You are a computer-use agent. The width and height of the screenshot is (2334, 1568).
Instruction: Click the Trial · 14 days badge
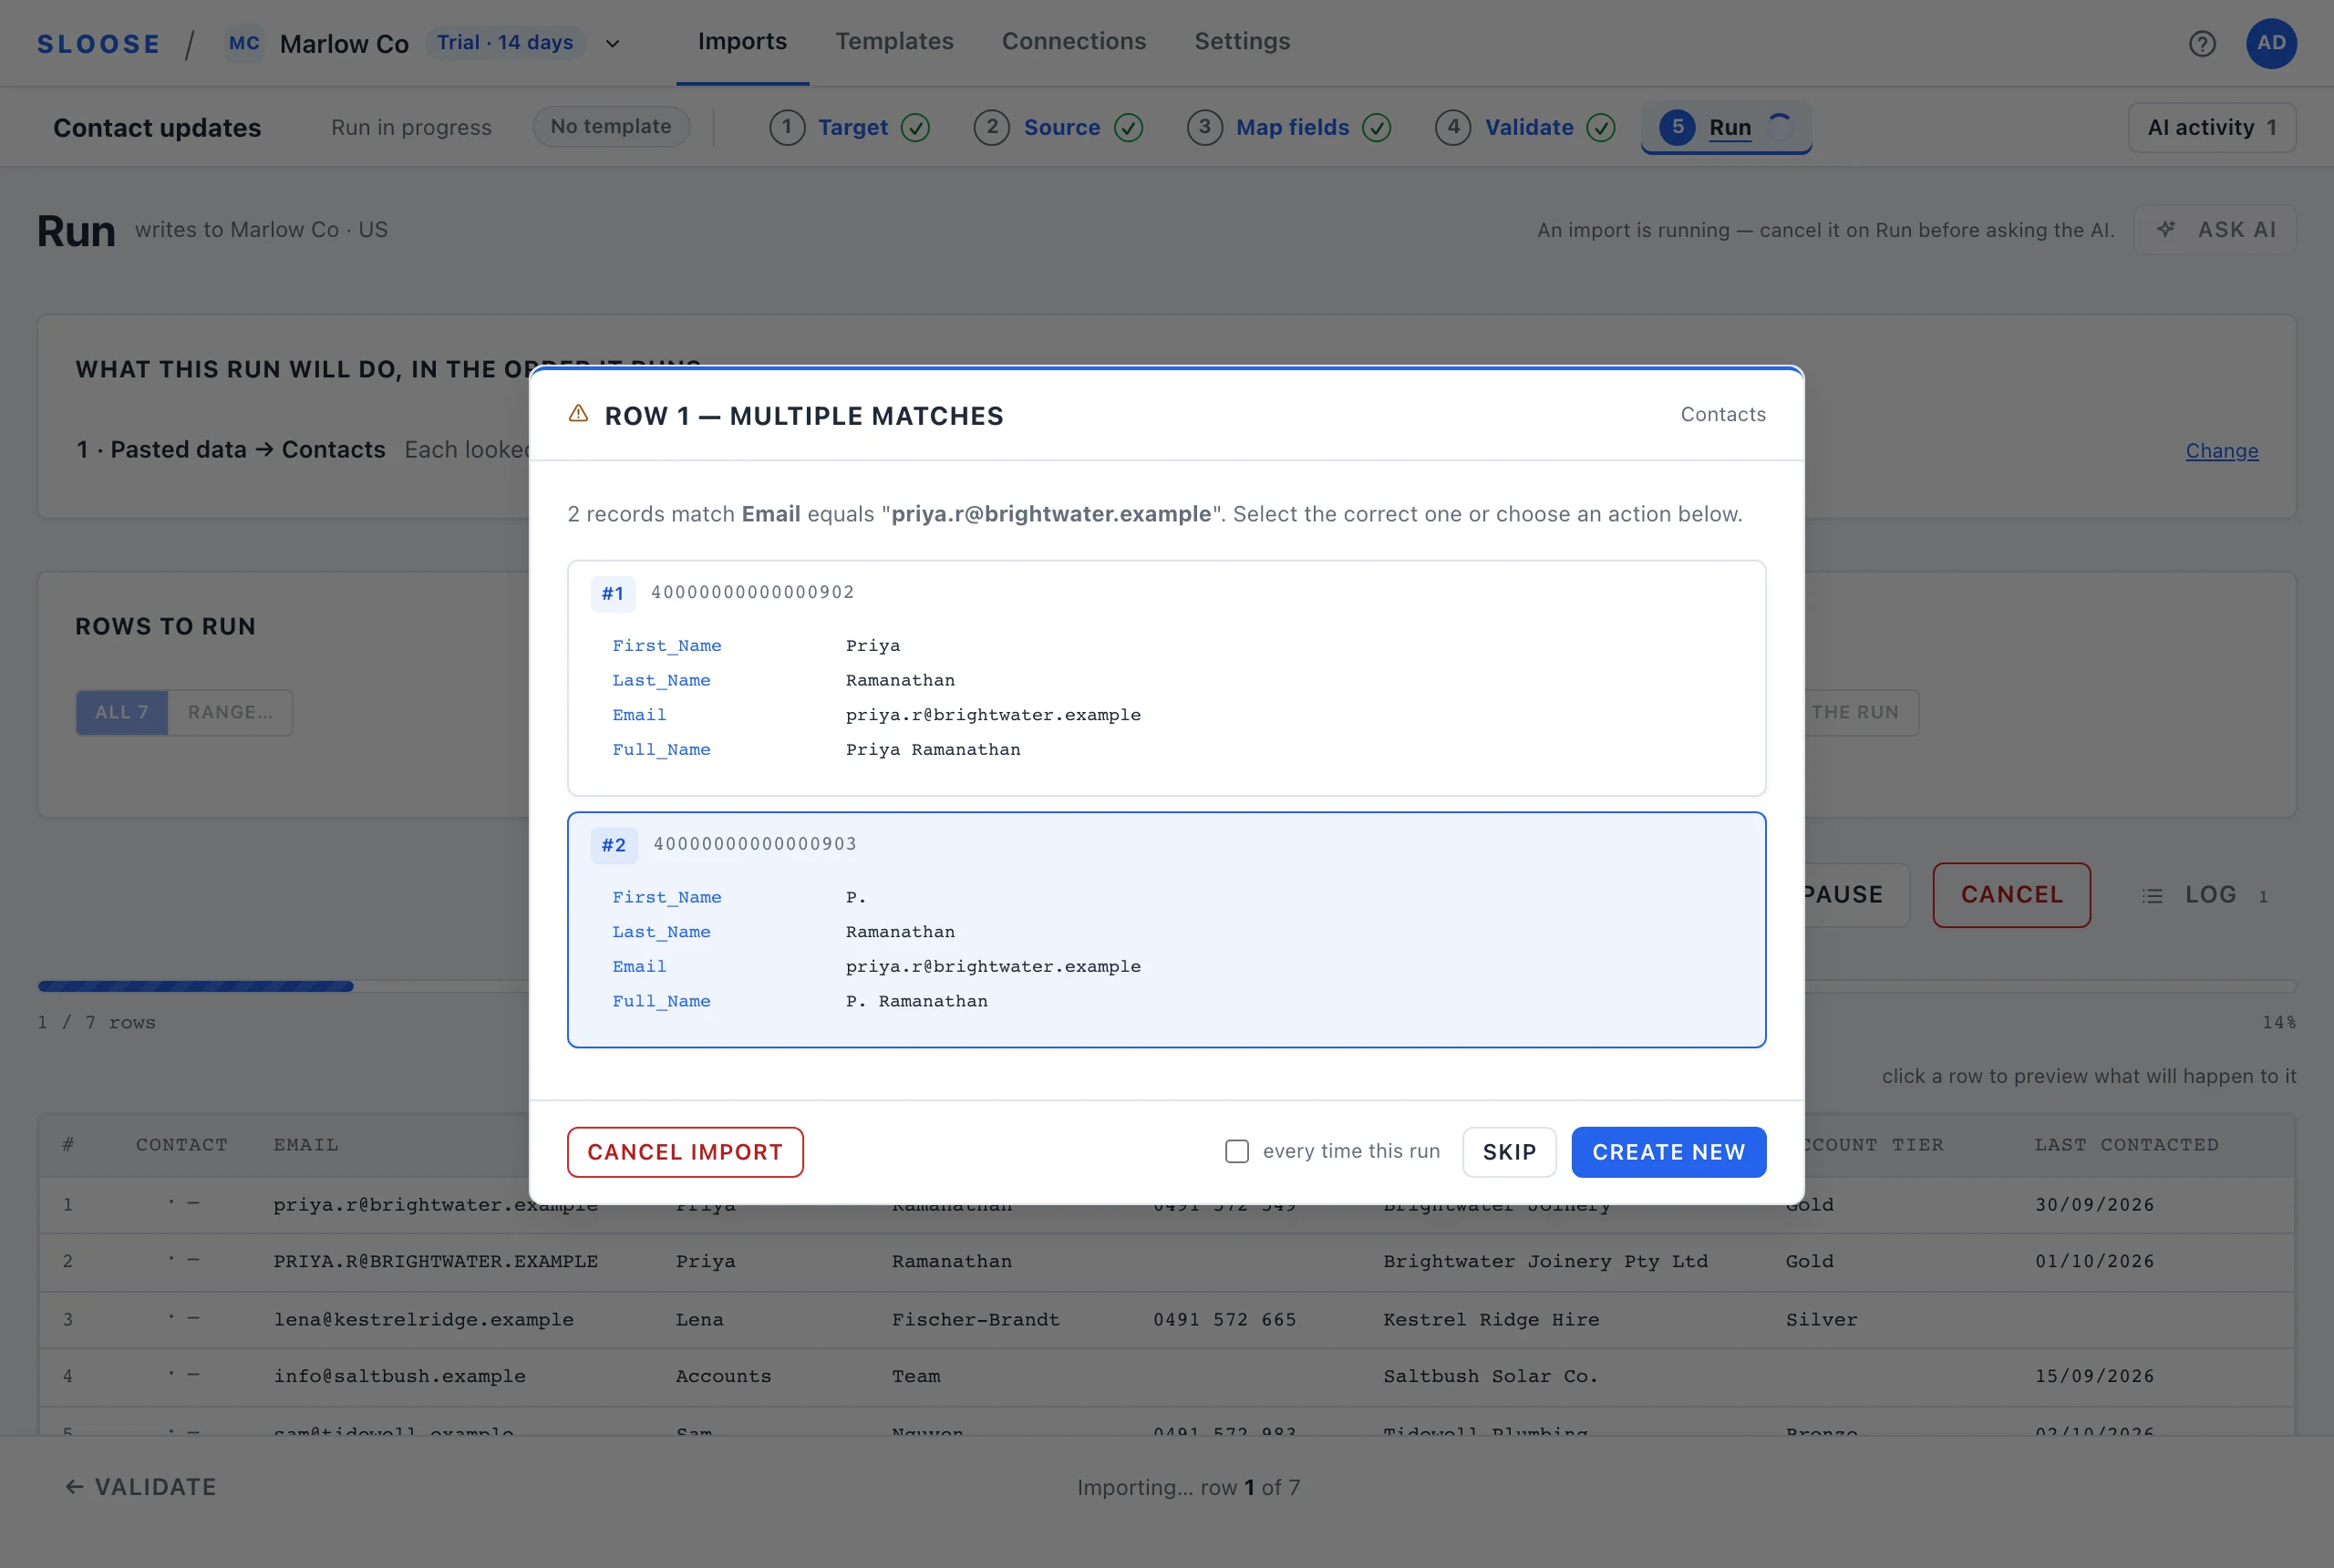point(505,43)
